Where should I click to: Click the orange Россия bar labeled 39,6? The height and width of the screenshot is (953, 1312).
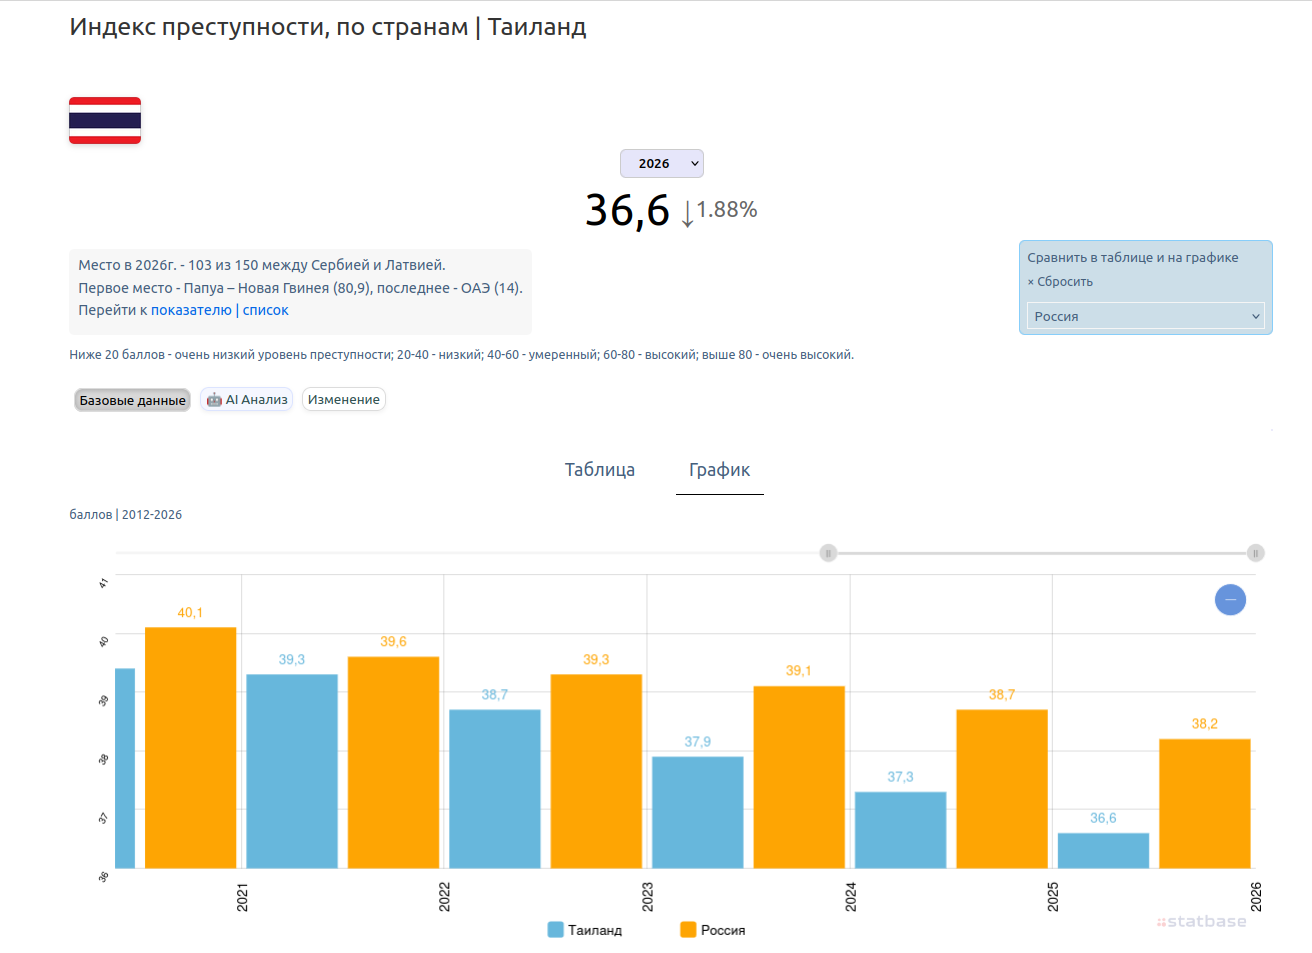point(393,762)
